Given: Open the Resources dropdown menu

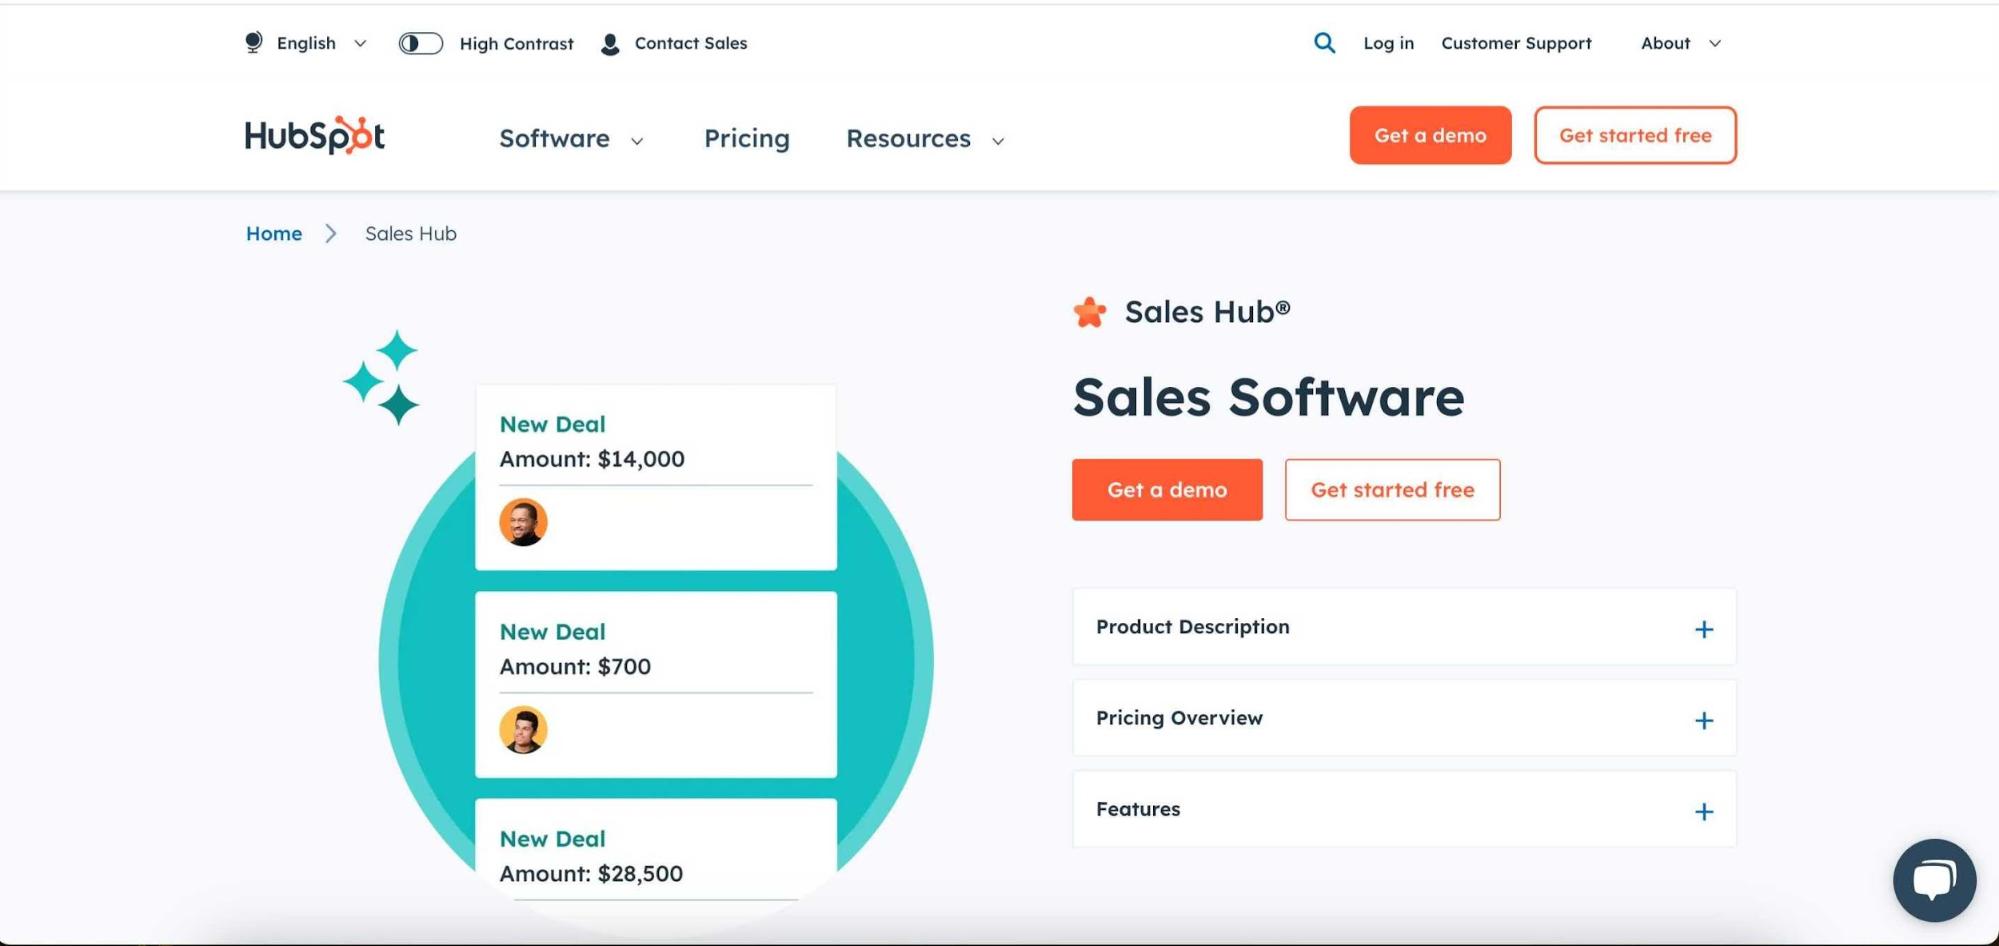Looking at the screenshot, I should 922,139.
